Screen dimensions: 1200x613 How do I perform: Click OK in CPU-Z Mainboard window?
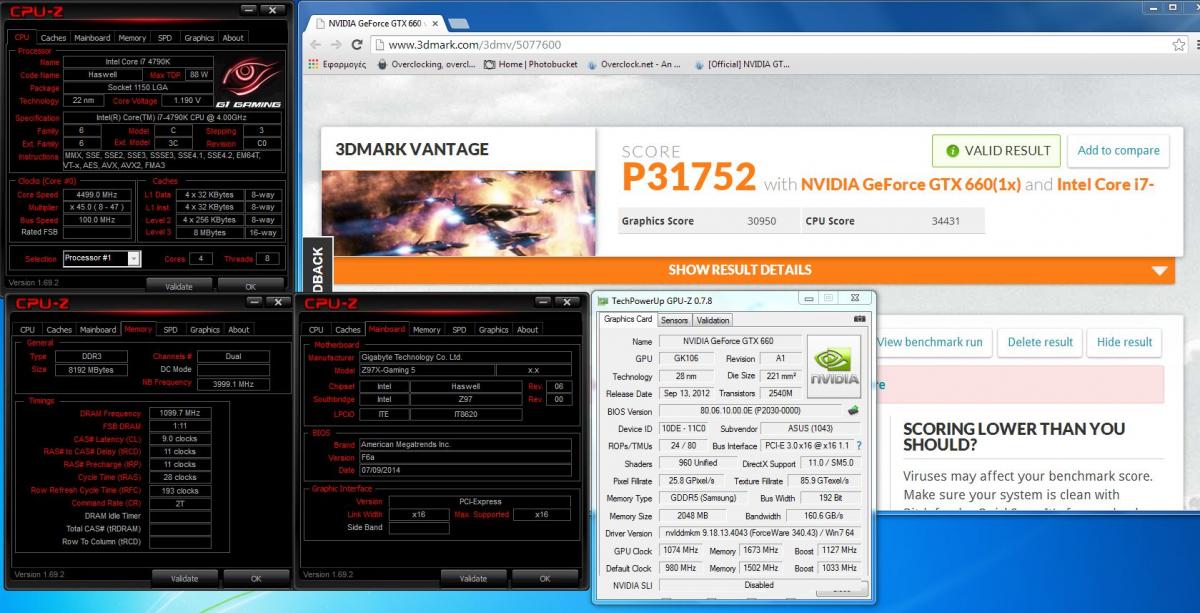click(x=545, y=578)
